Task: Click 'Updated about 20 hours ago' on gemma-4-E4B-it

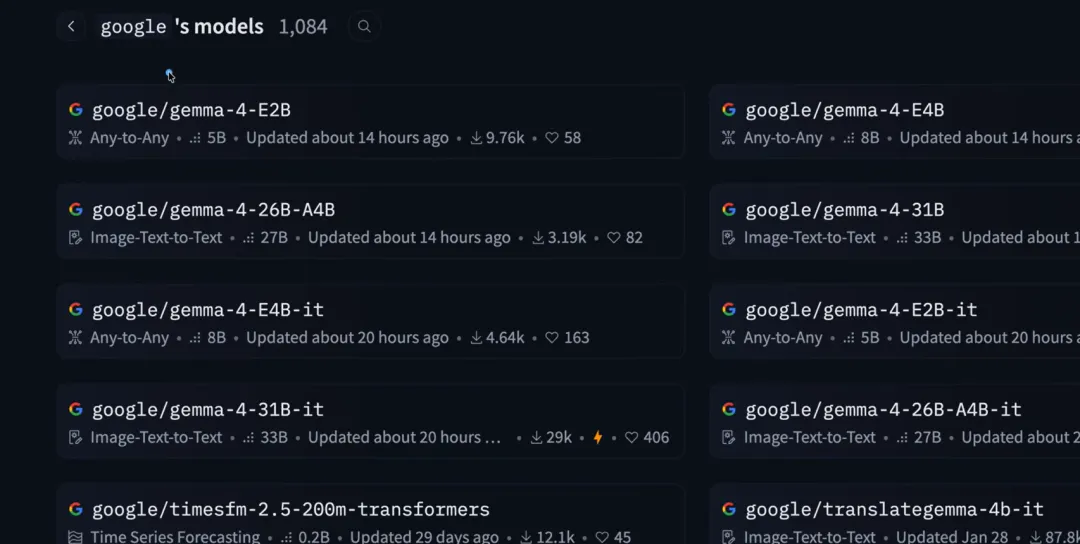Action: [347, 337]
